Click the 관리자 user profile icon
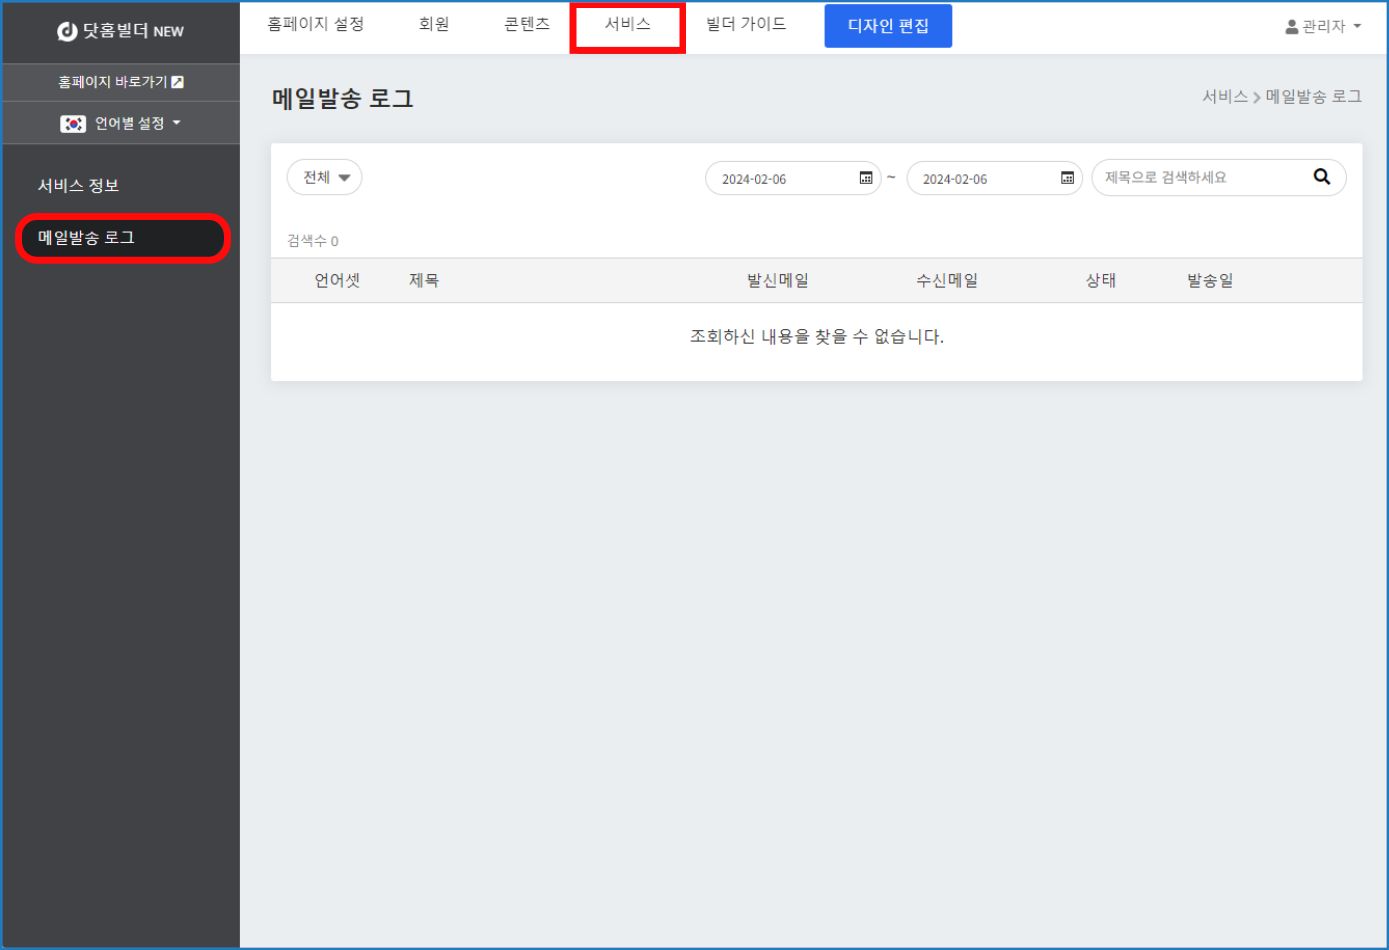 click(1291, 27)
